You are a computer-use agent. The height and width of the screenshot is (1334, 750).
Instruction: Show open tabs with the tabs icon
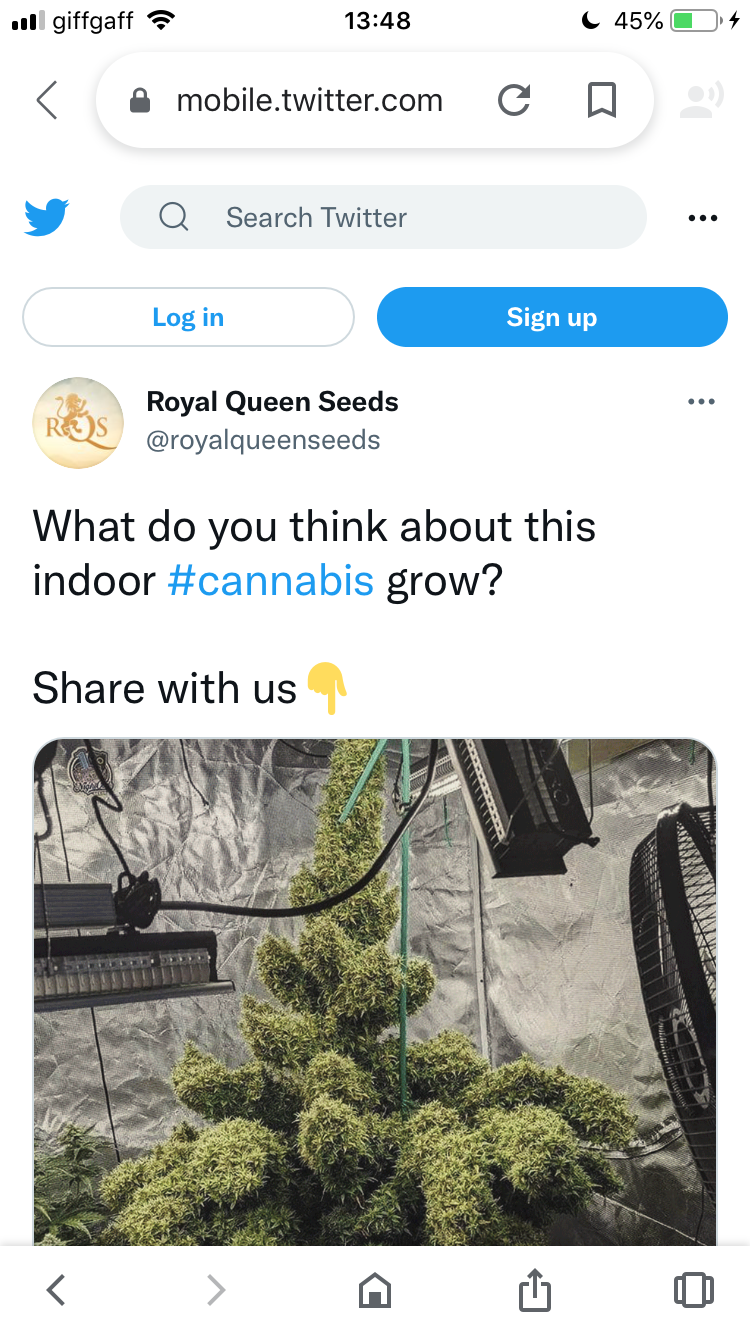click(694, 1290)
